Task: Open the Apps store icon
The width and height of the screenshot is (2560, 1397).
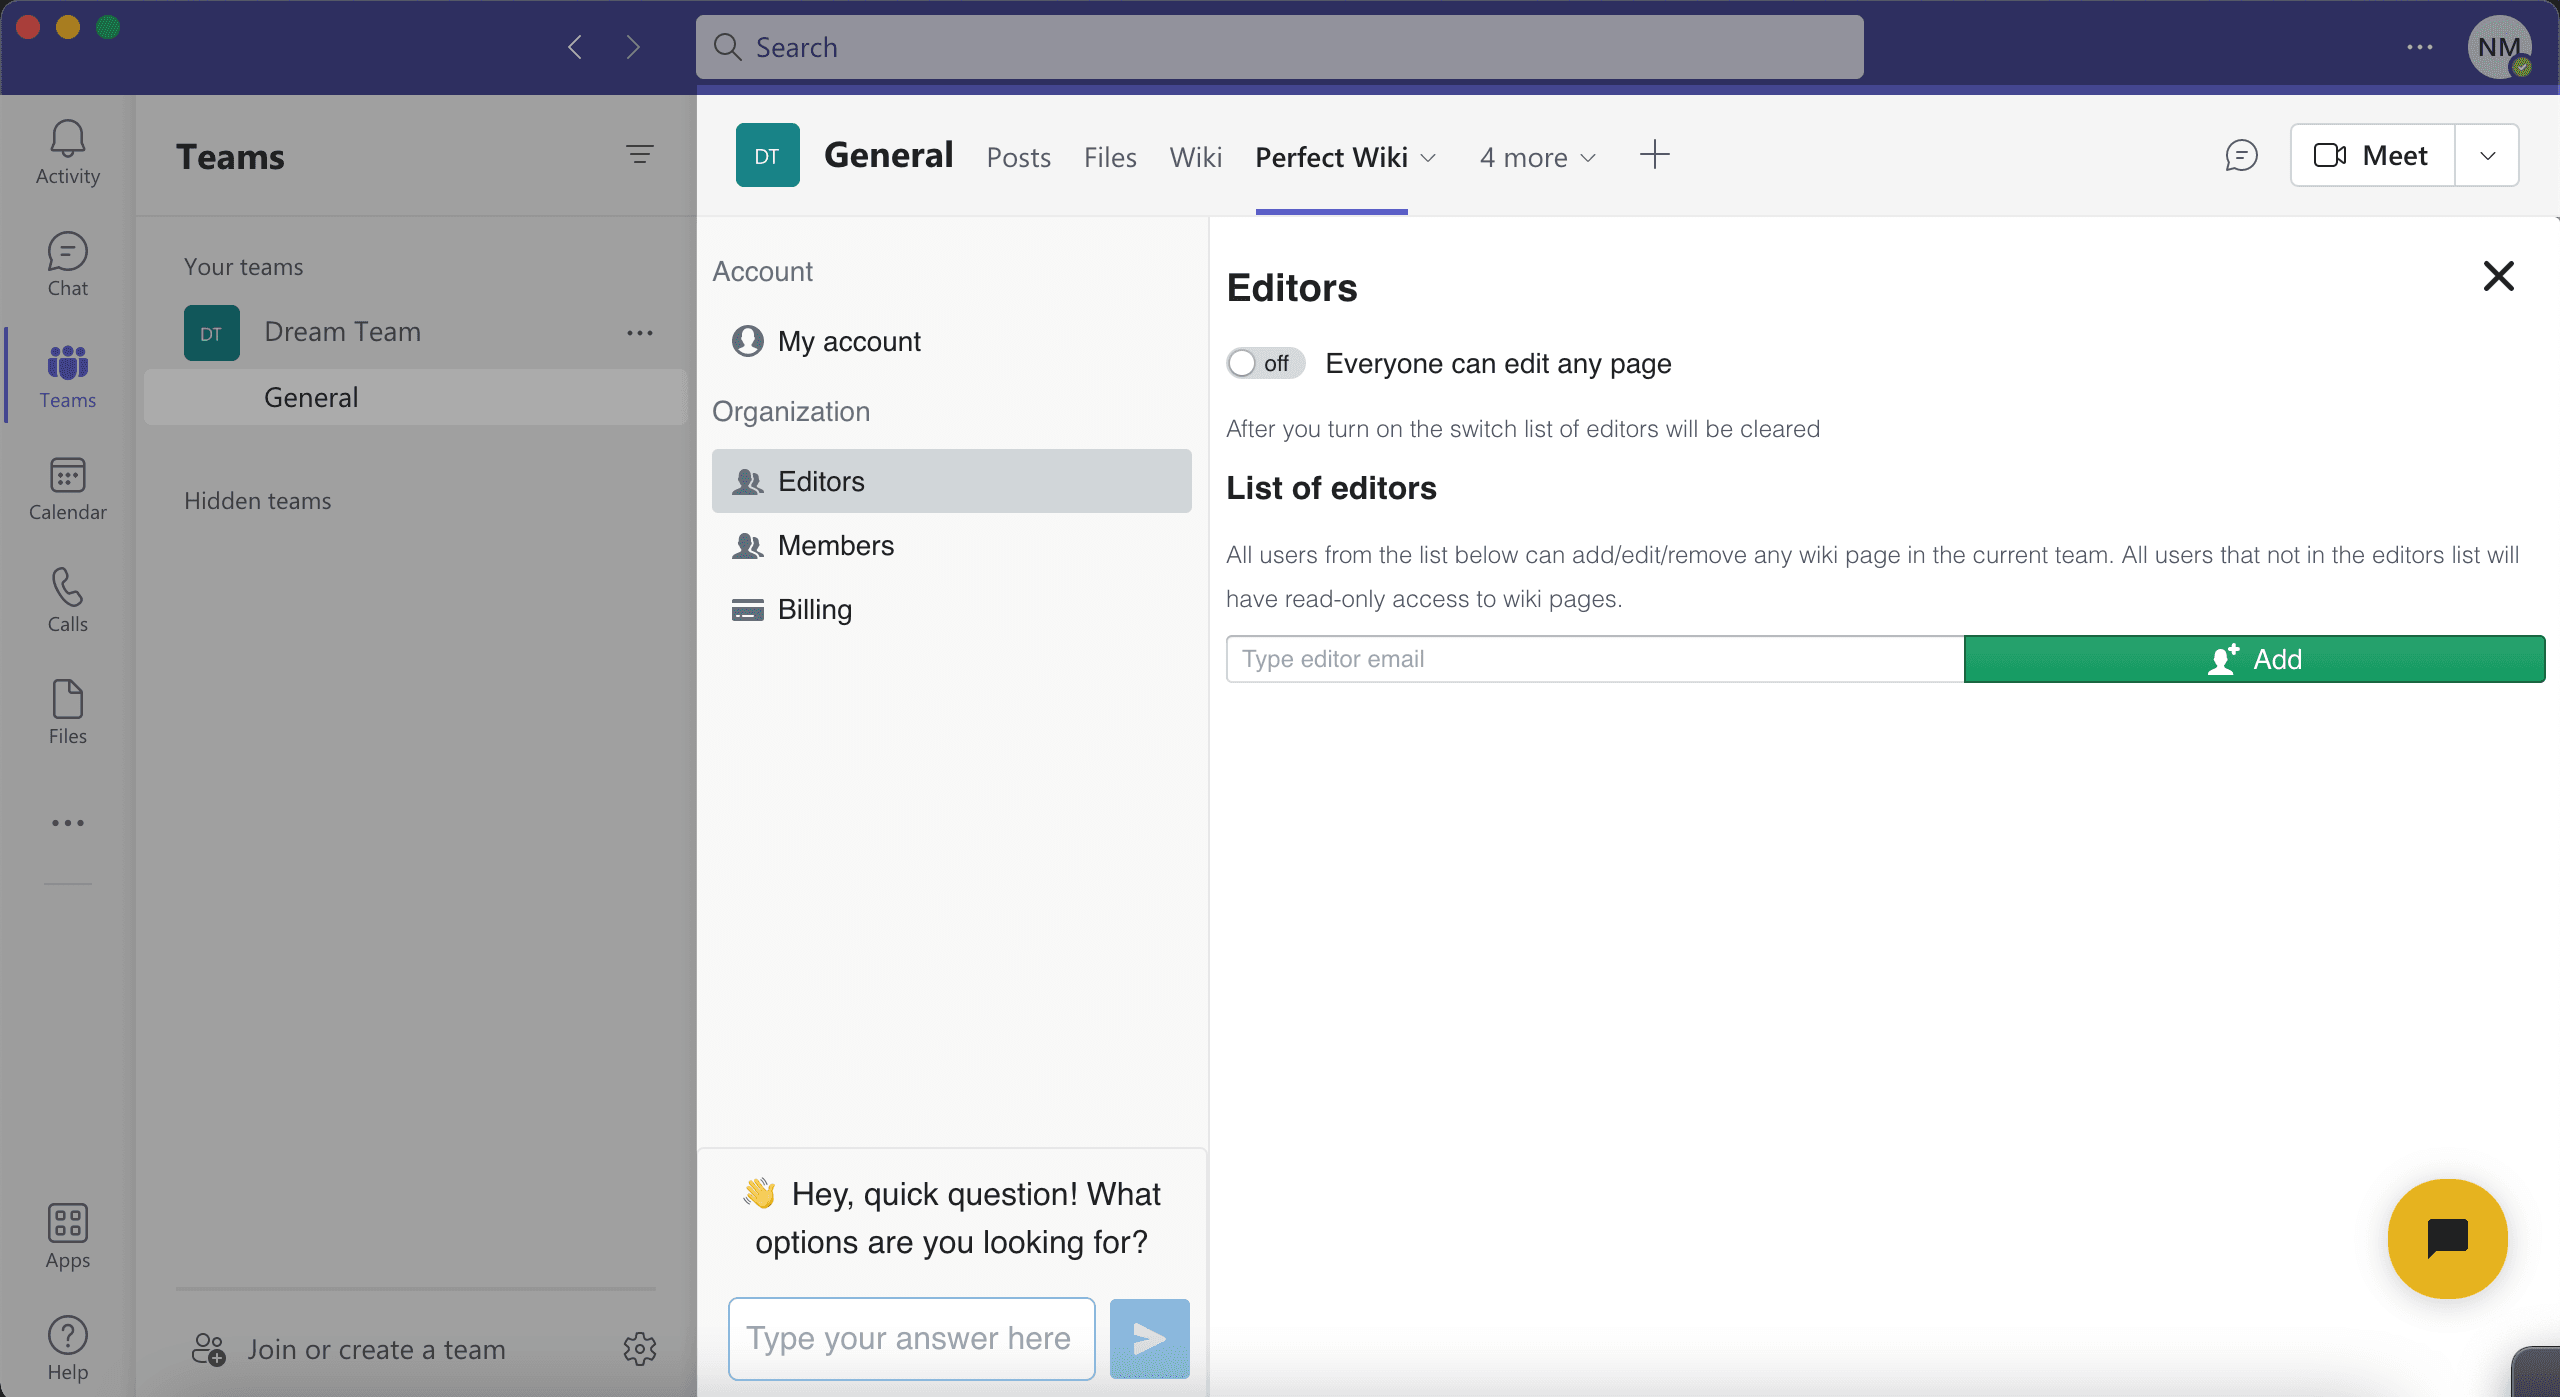Action: (68, 1236)
